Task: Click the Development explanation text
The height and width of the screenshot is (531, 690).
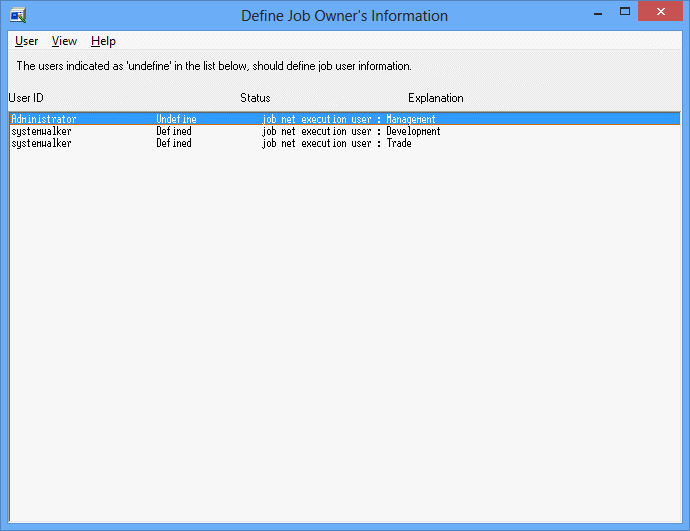Action: (413, 131)
